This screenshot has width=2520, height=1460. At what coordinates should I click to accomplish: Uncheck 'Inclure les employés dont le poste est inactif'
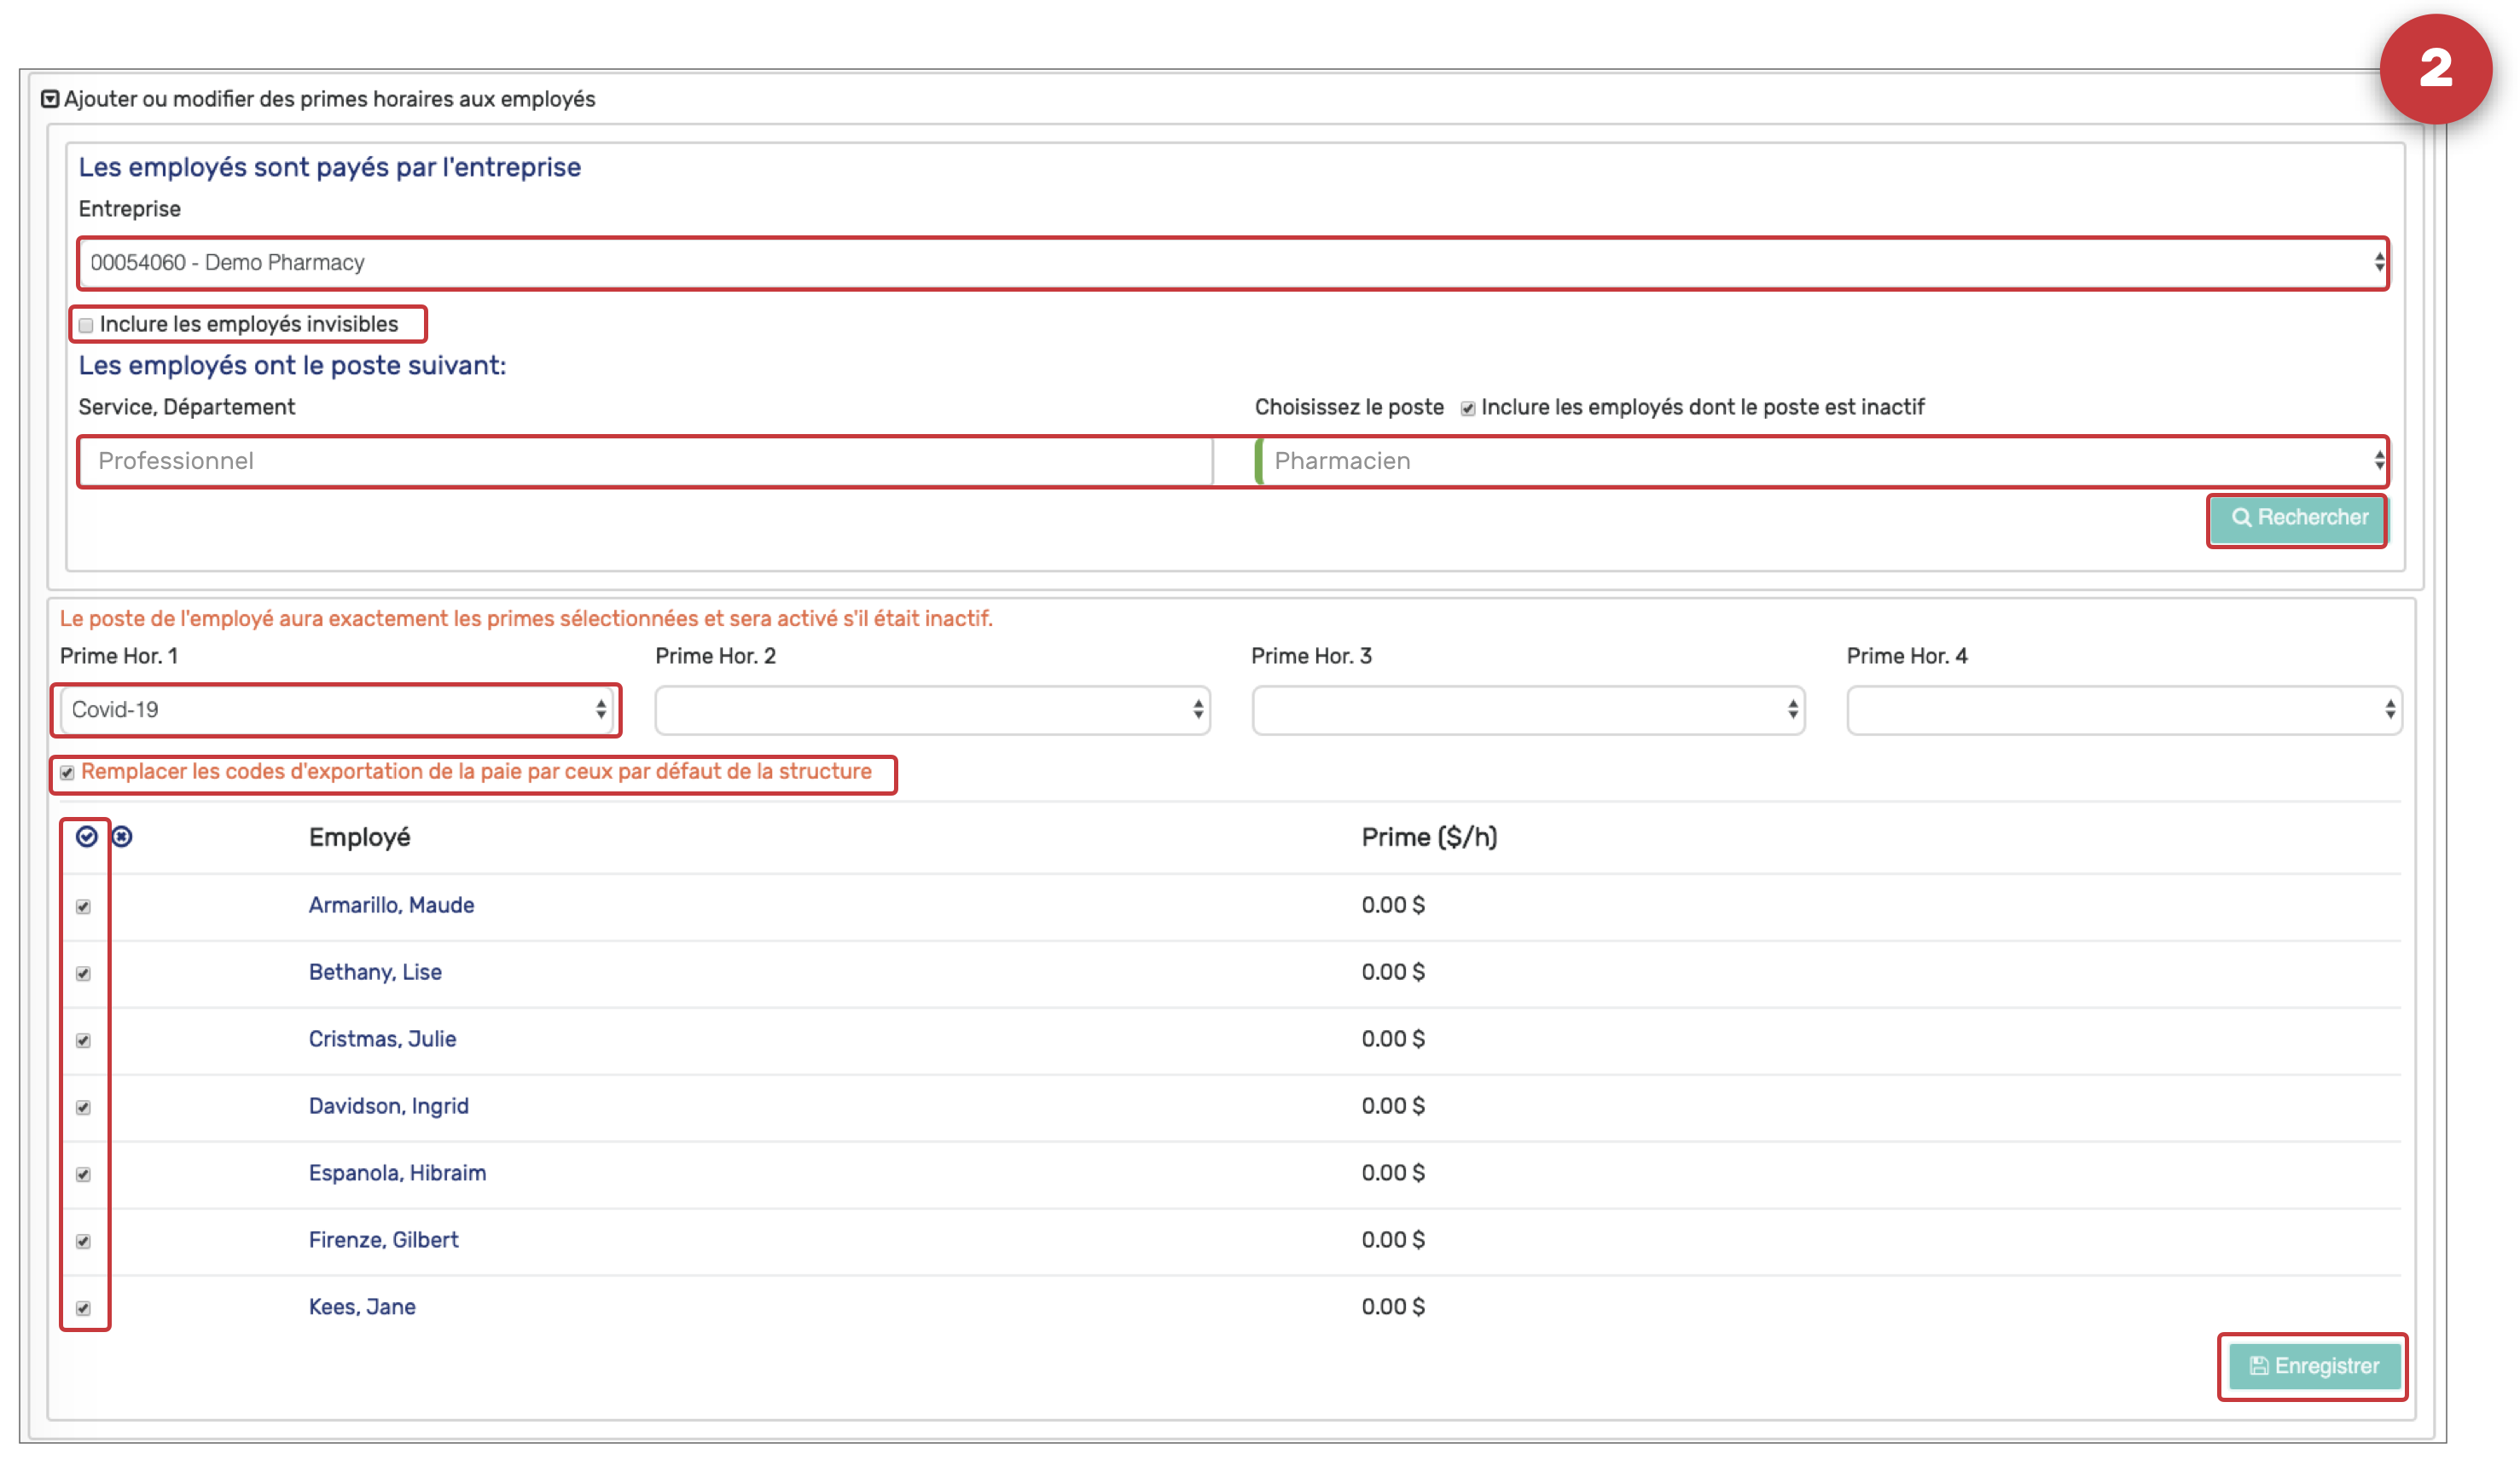click(x=1467, y=408)
